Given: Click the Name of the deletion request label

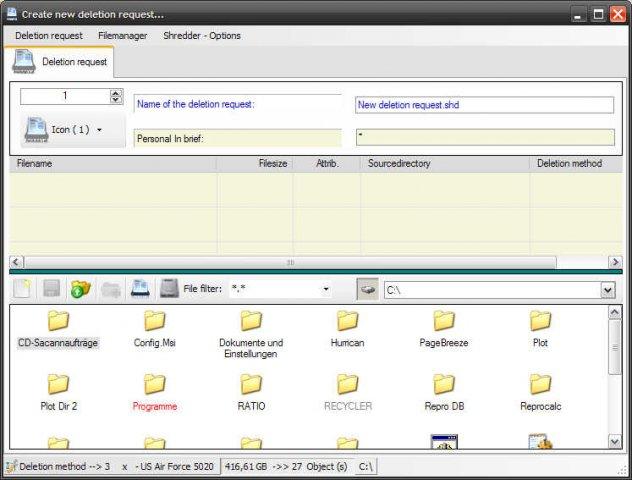Looking at the screenshot, I should (196, 104).
